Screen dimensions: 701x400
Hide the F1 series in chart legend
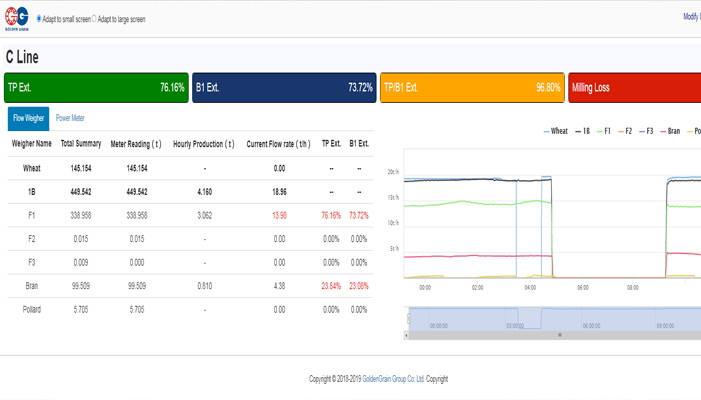[604, 131]
